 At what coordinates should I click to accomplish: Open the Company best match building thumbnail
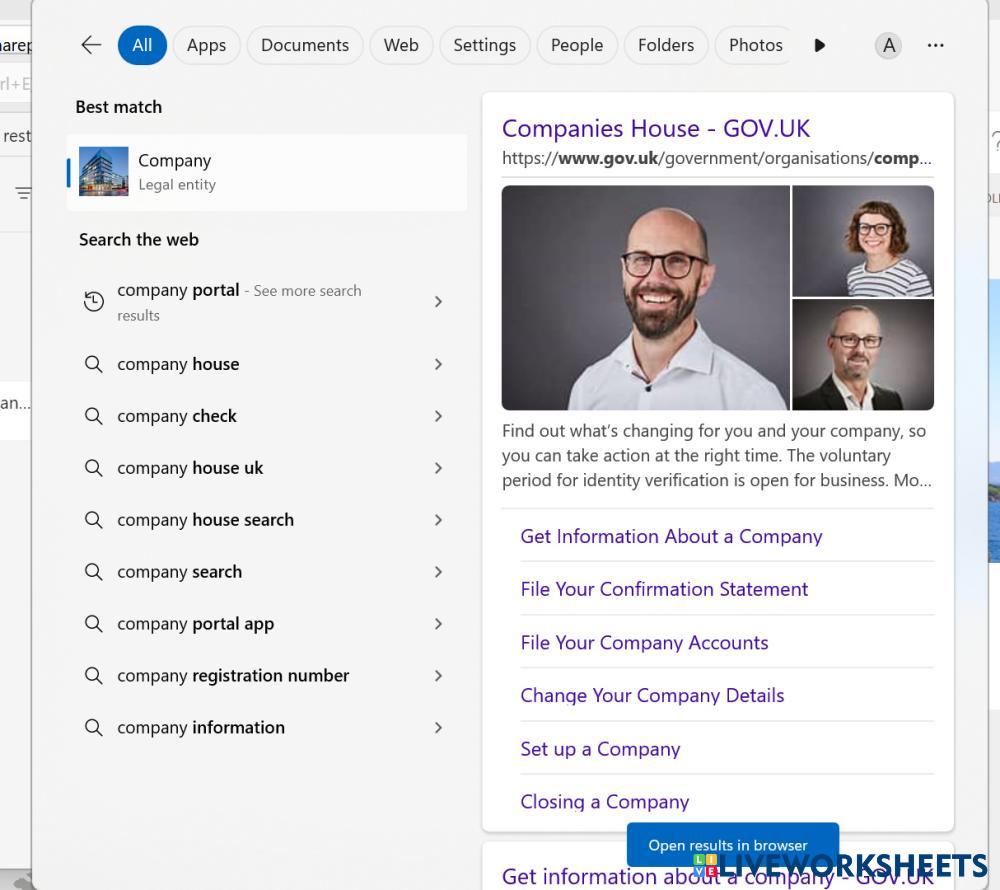click(x=104, y=172)
